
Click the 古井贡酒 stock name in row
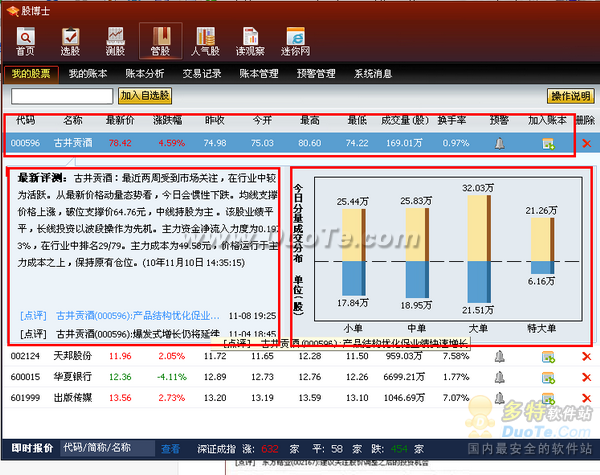73,143
